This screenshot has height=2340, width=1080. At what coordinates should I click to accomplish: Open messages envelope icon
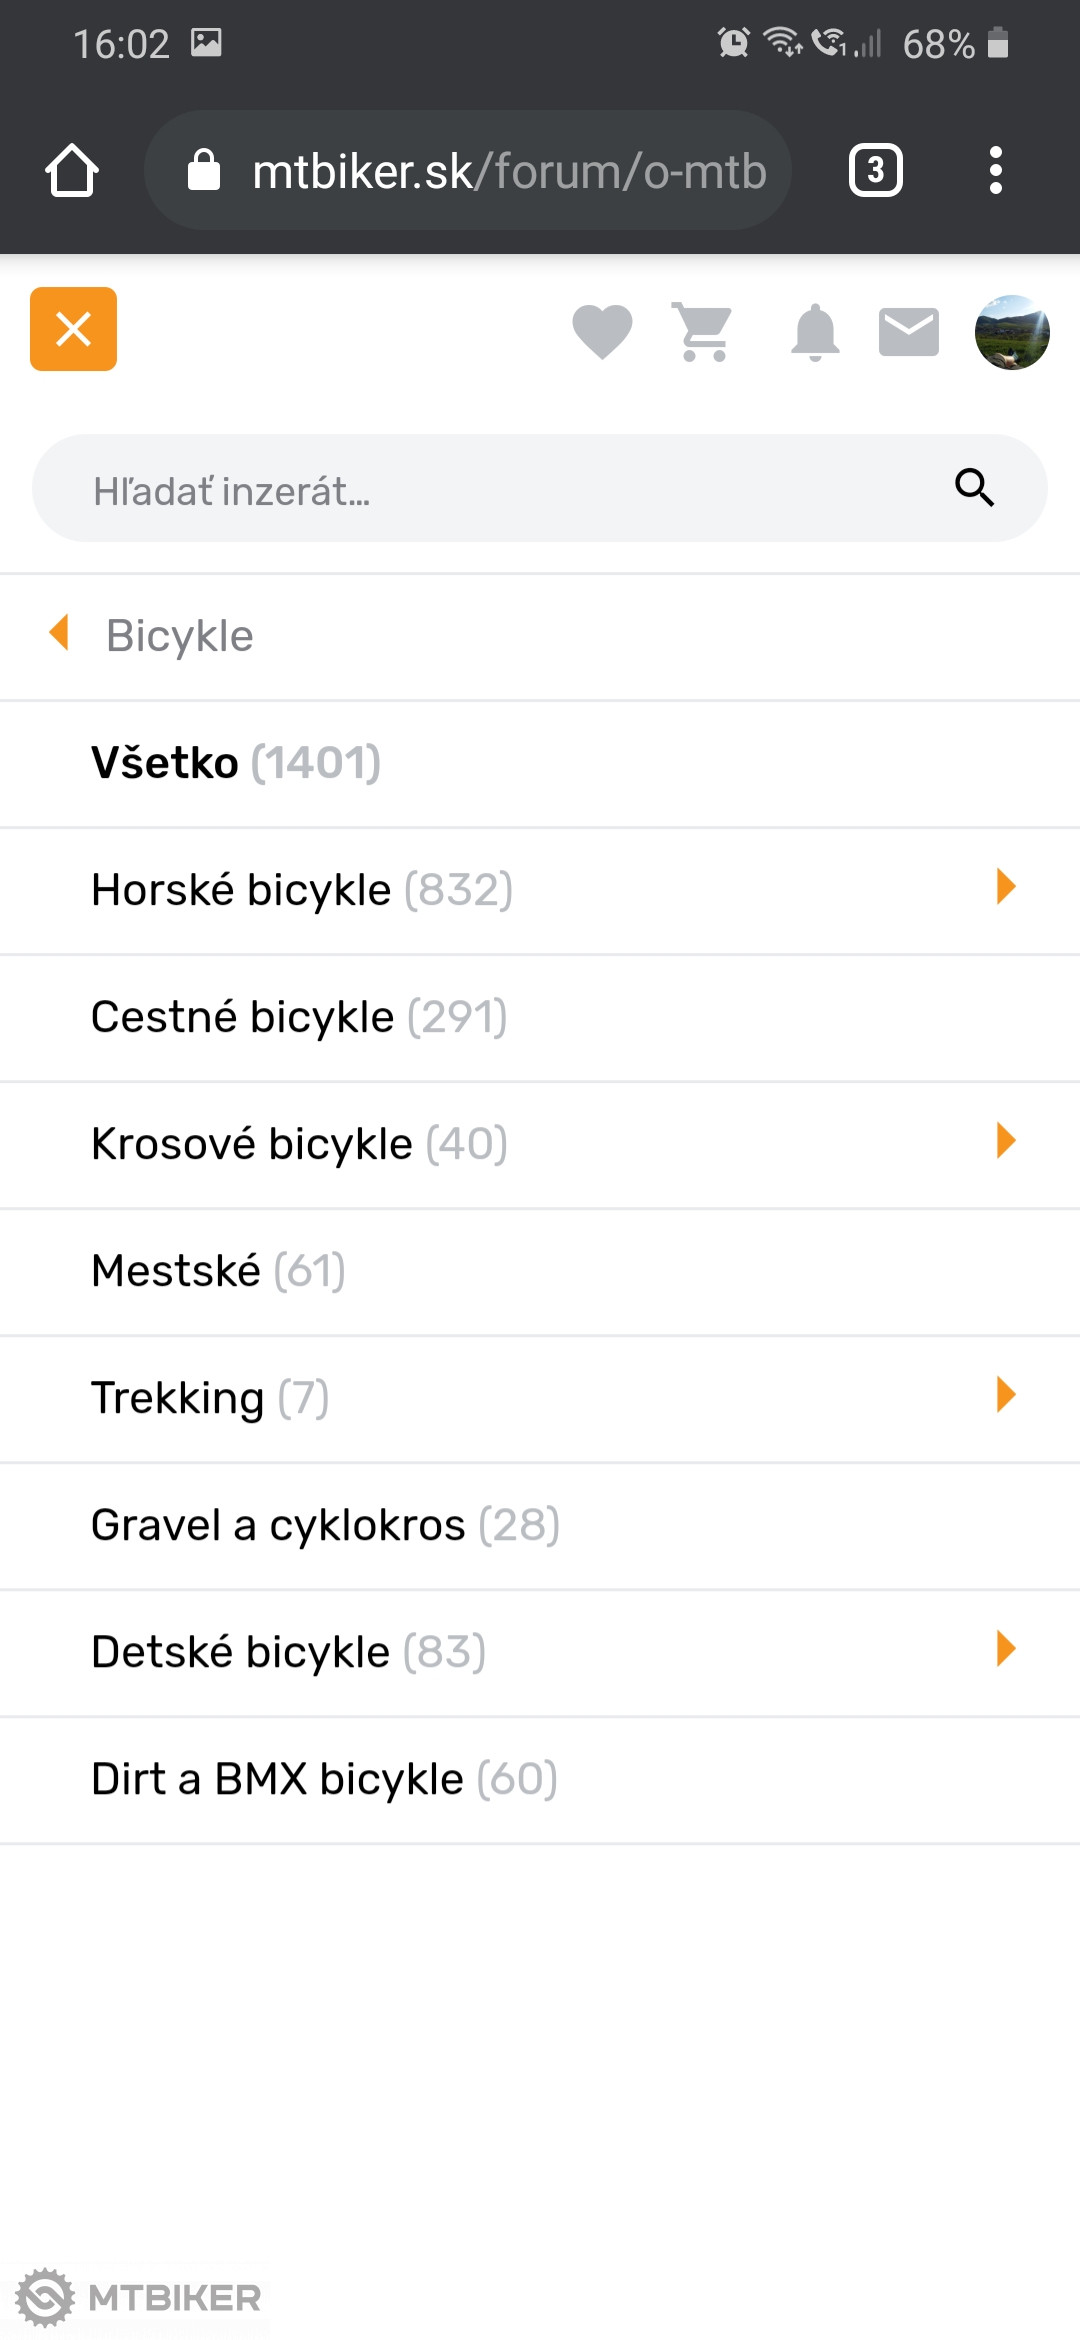point(908,331)
